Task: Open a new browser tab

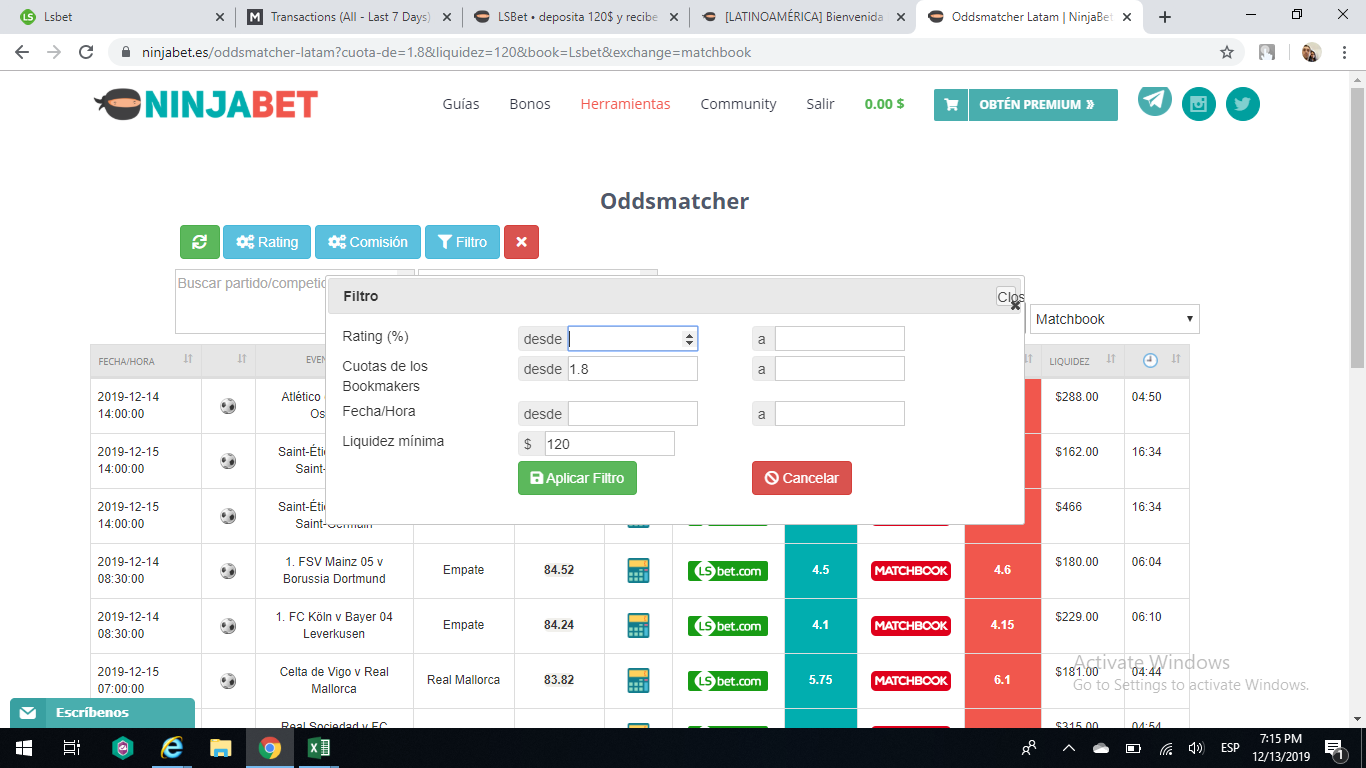Action: pyautogui.click(x=1164, y=17)
